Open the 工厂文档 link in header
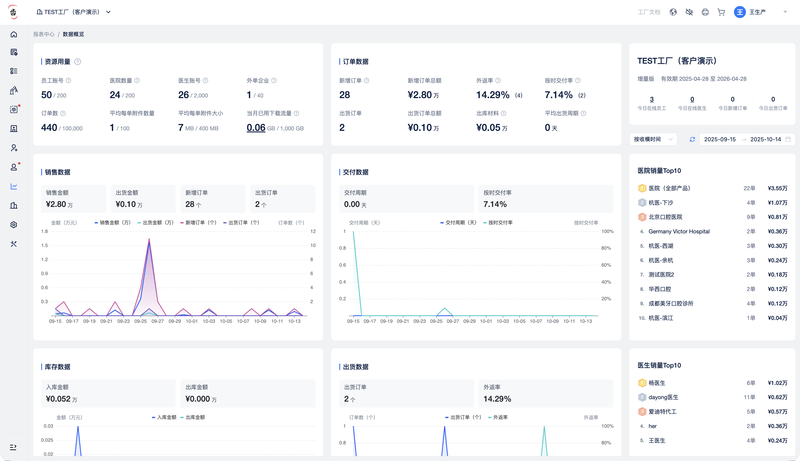The width and height of the screenshot is (800, 461). click(649, 12)
